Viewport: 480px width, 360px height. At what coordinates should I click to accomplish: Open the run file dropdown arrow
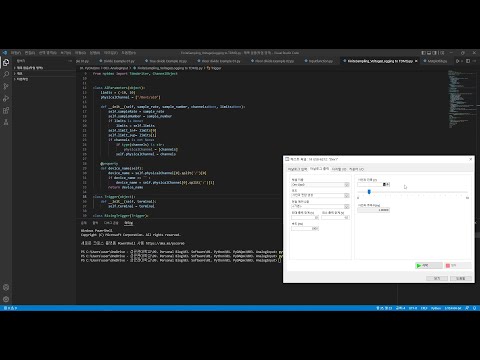click(x=462, y=61)
